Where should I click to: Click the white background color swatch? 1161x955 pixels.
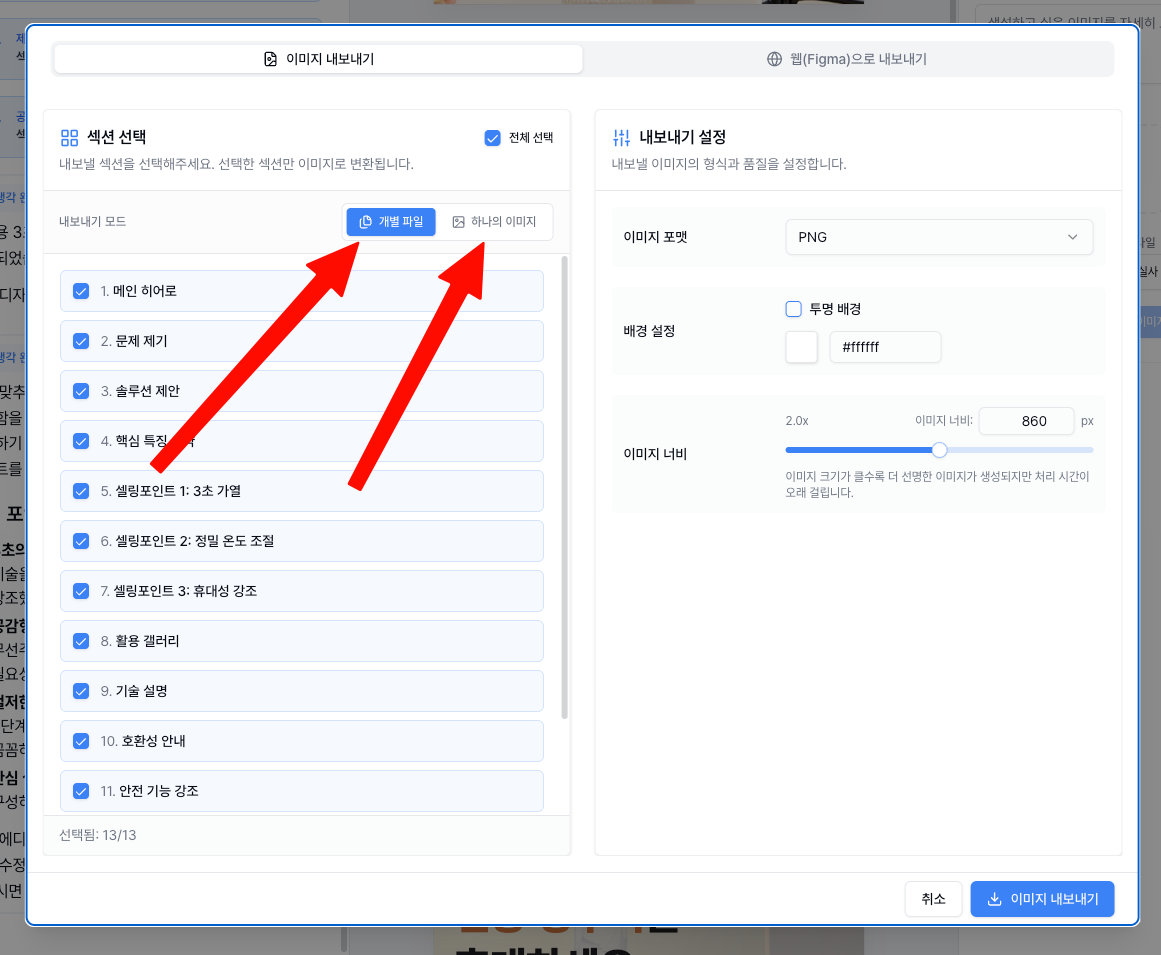click(x=802, y=347)
